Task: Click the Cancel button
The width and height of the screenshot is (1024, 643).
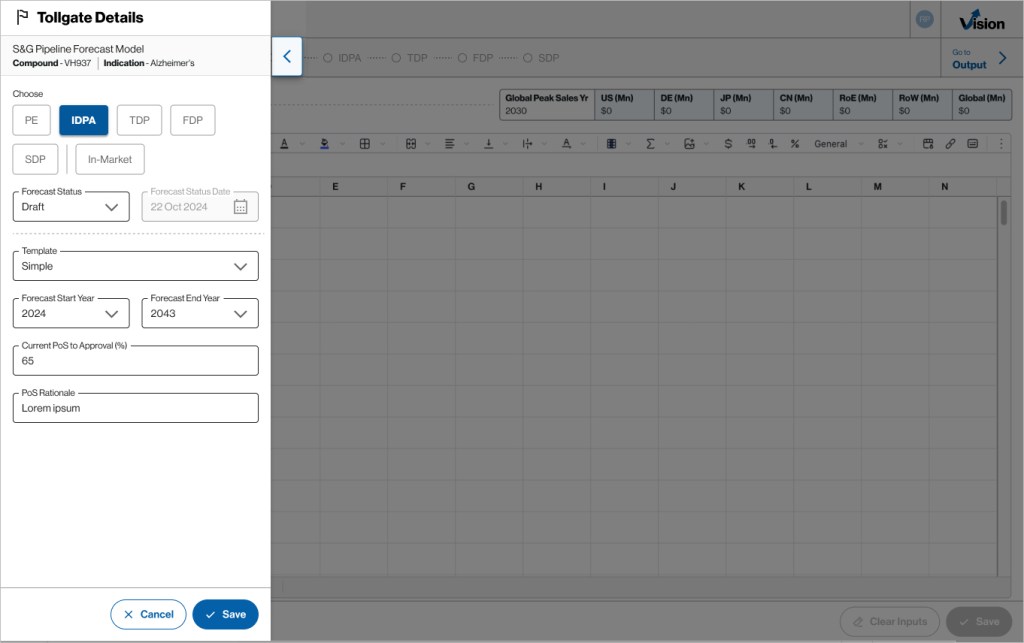Action: (x=148, y=614)
